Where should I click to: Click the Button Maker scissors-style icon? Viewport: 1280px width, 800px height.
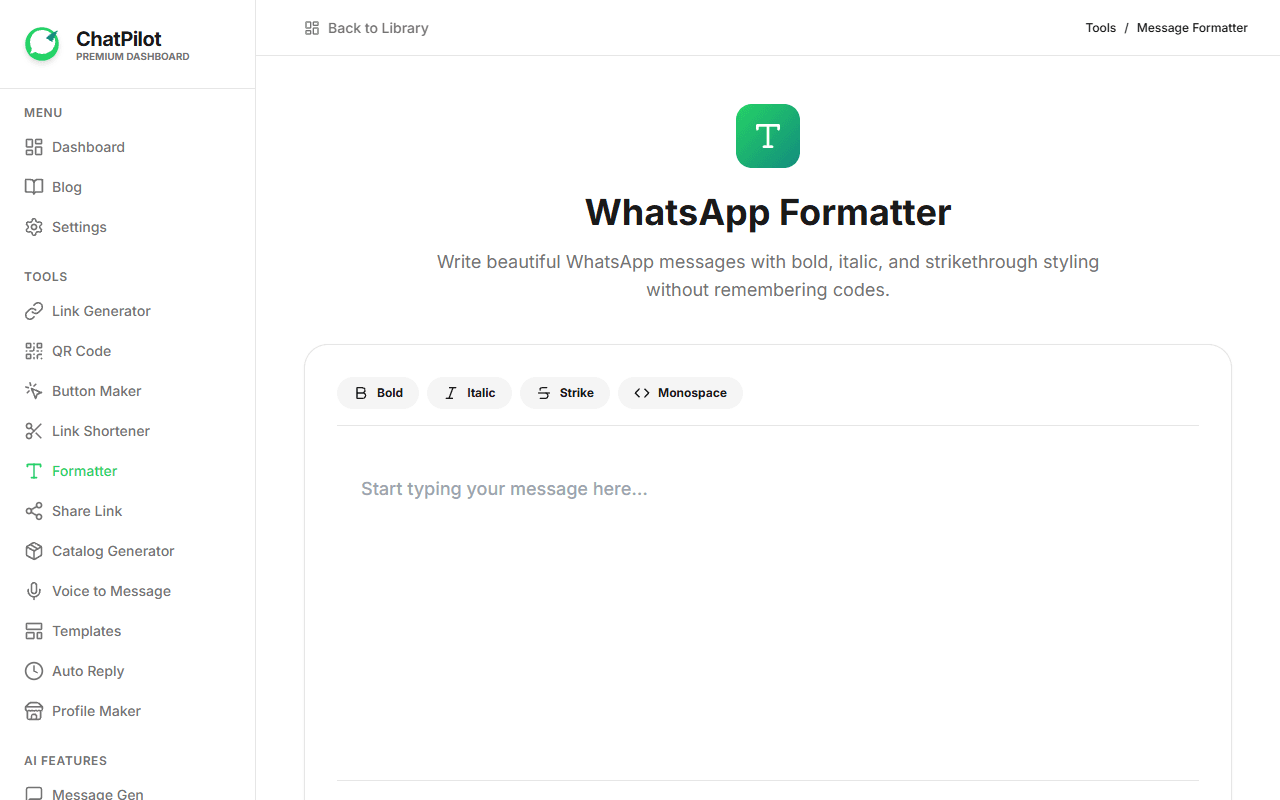(x=34, y=391)
